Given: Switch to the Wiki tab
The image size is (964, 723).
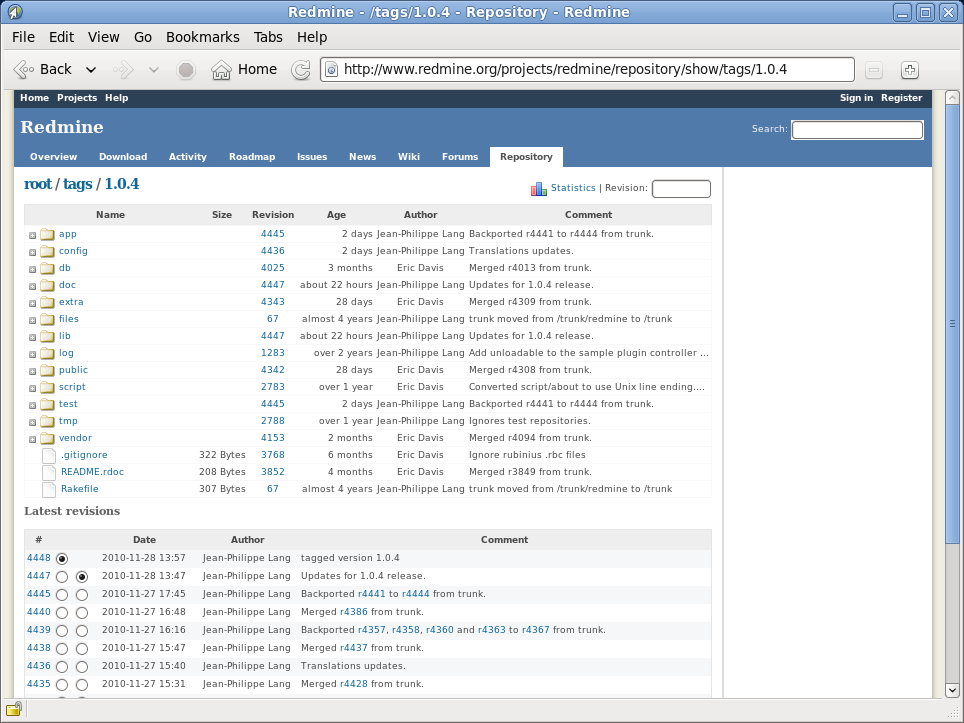Looking at the screenshot, I should coord(408,157).
